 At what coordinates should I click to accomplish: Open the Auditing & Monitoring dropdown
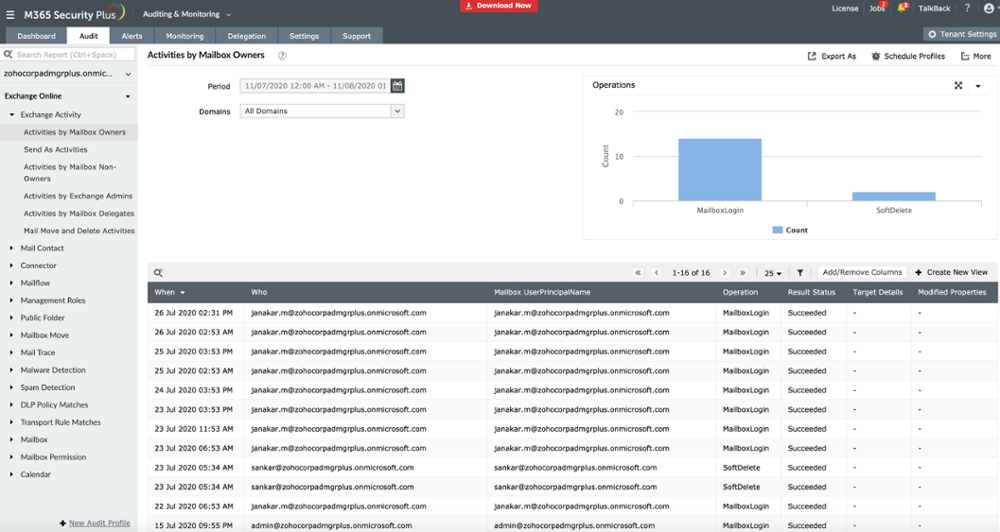point(187,14)
